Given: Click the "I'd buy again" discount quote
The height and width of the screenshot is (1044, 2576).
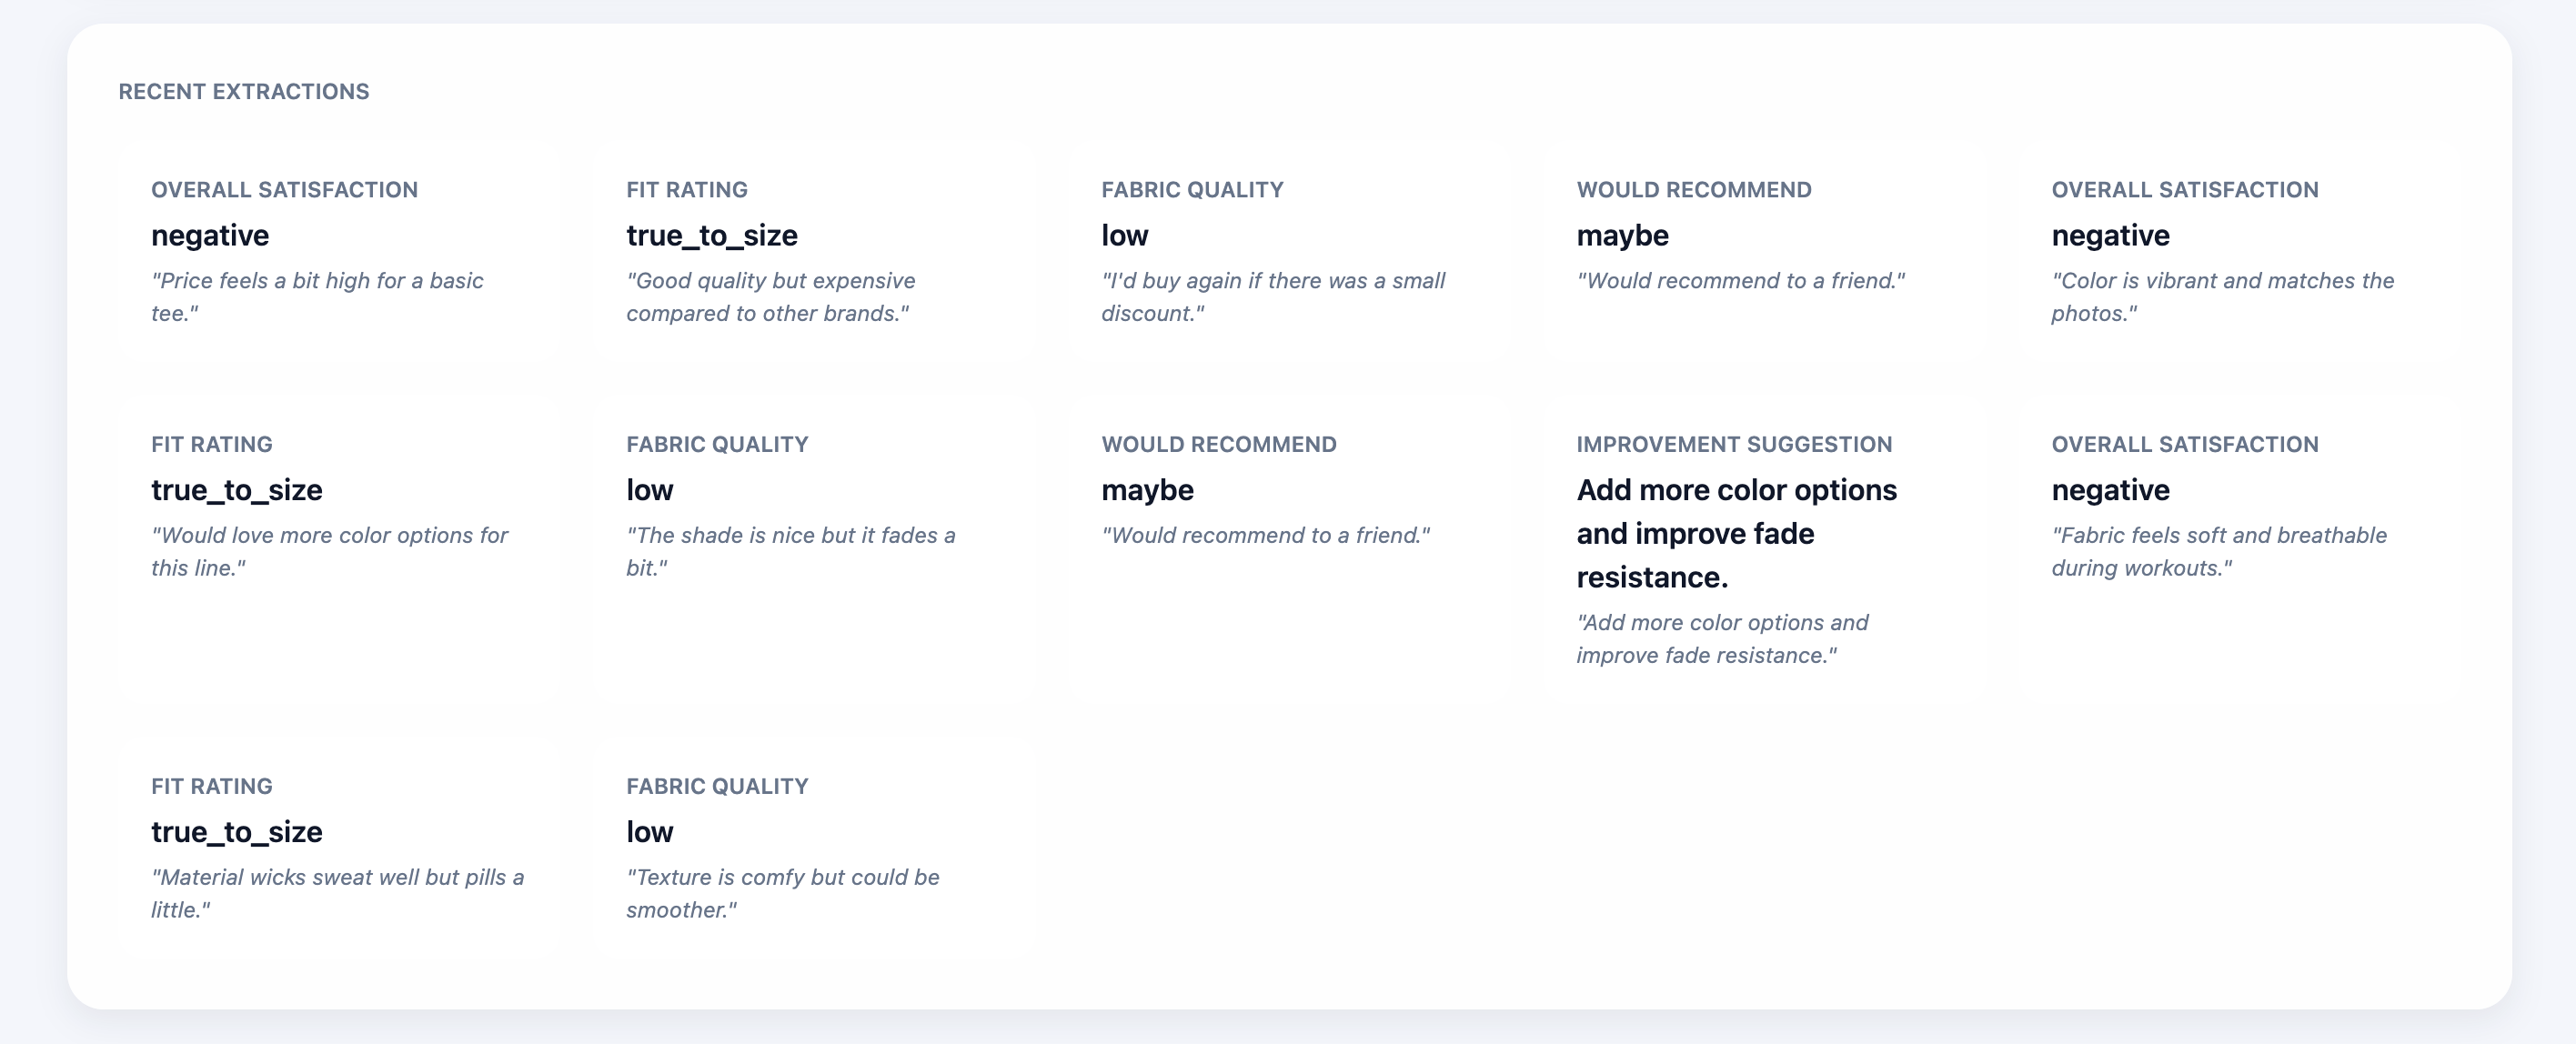Looking at the screenshot, I should coord(1272,297).
